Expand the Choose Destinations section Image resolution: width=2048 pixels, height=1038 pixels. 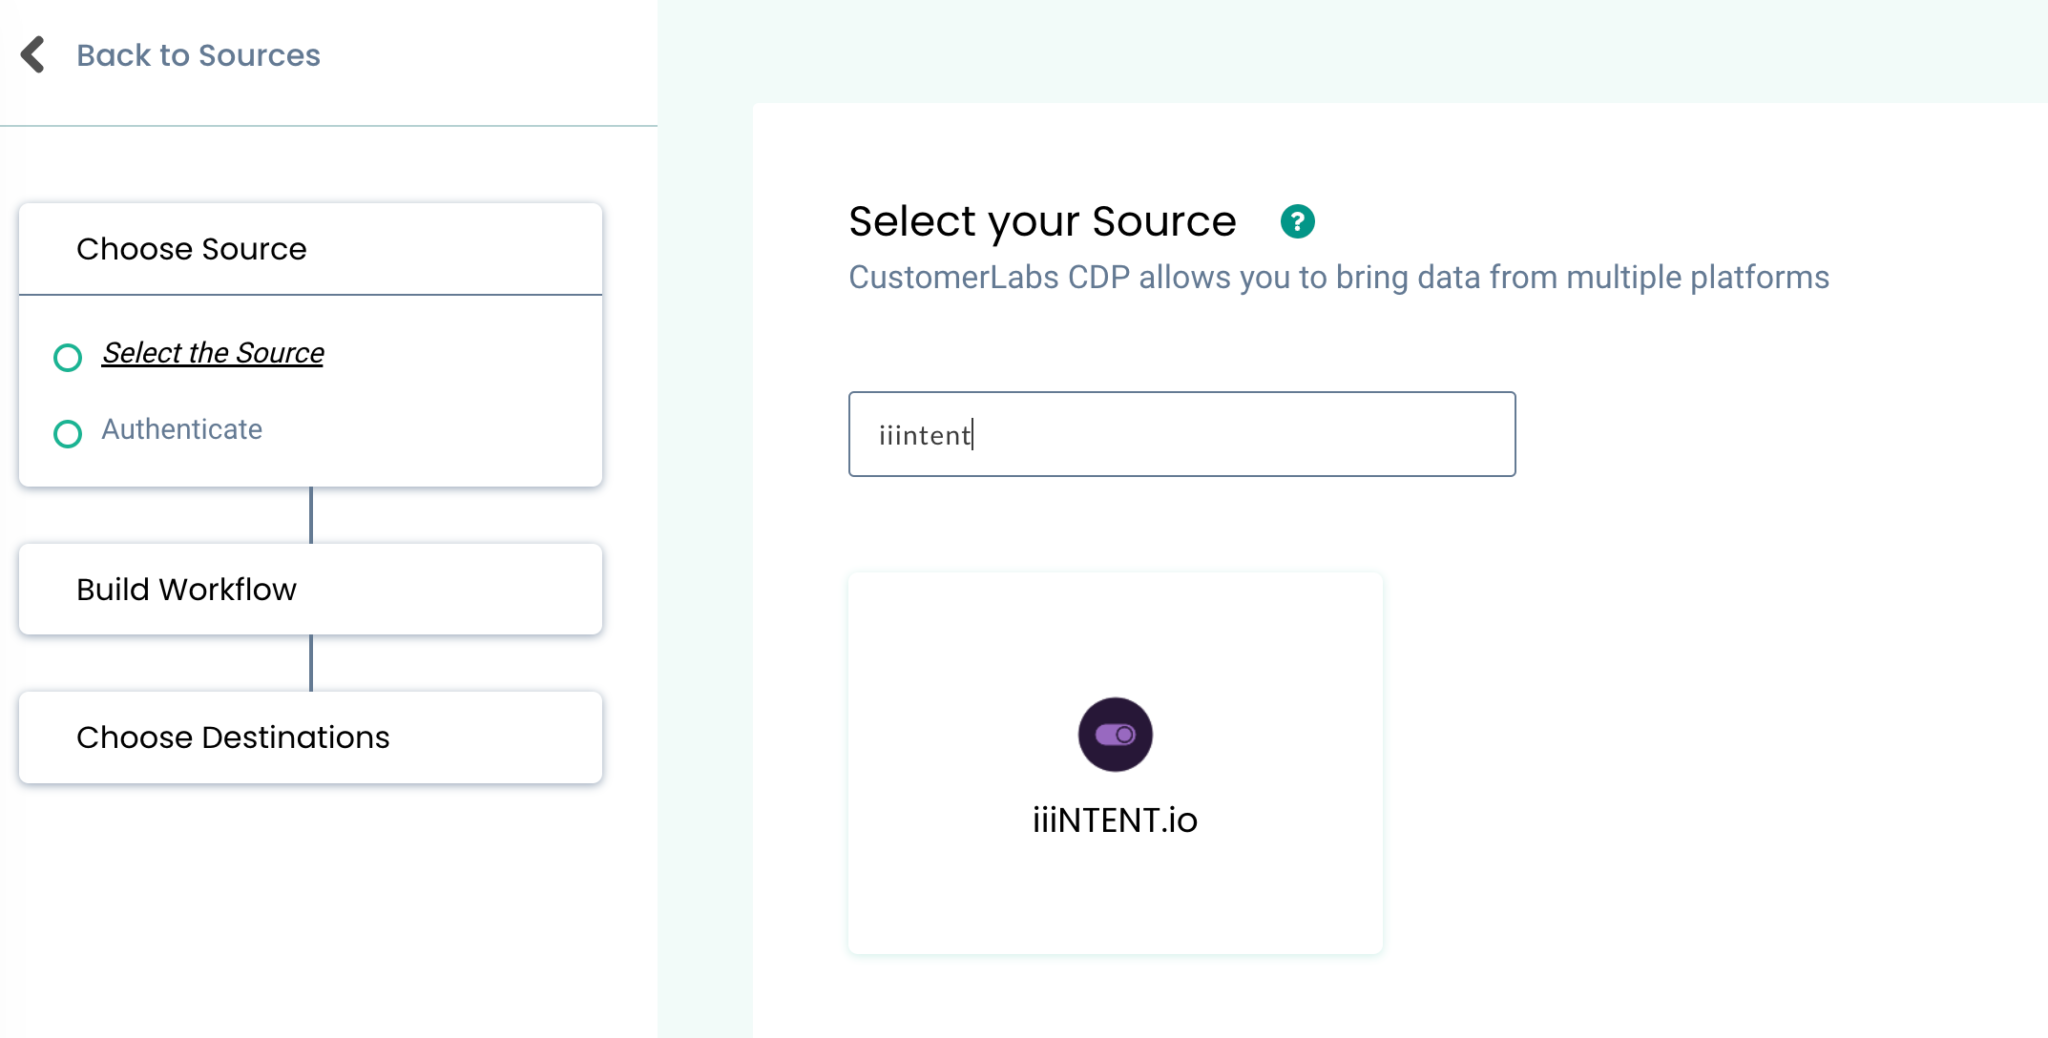pos(310,737)
